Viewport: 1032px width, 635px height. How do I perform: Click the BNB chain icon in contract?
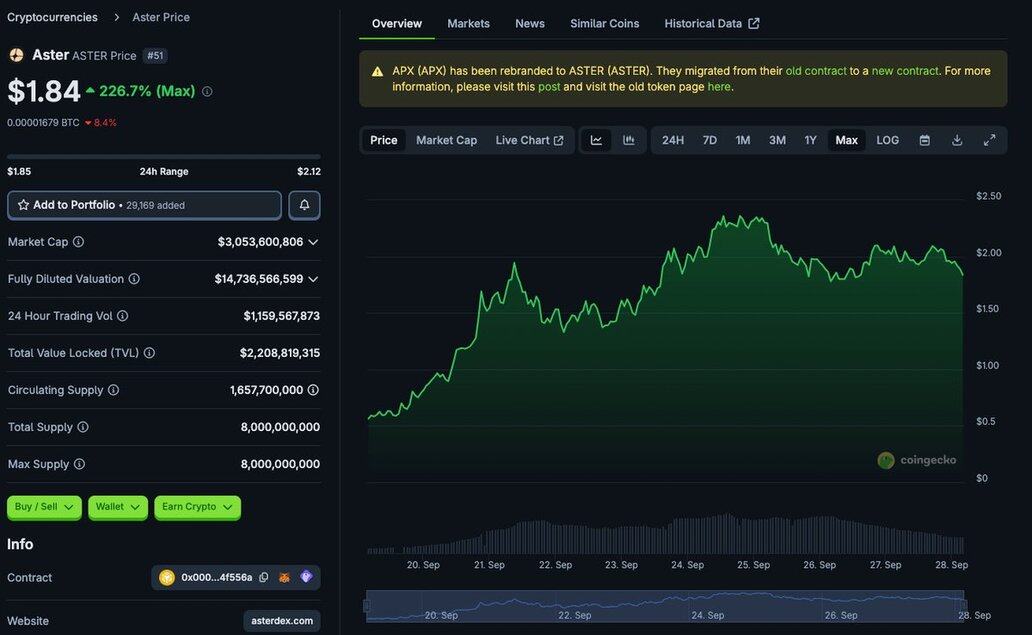click(167, 577)
